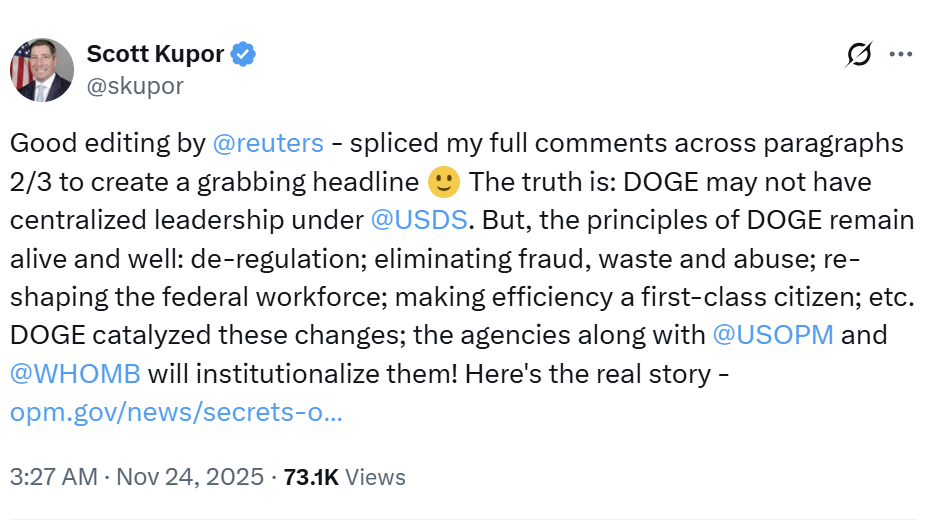Open the three-dot More options menu
This screenshot has width=925, height=527.
coord(901,55)
